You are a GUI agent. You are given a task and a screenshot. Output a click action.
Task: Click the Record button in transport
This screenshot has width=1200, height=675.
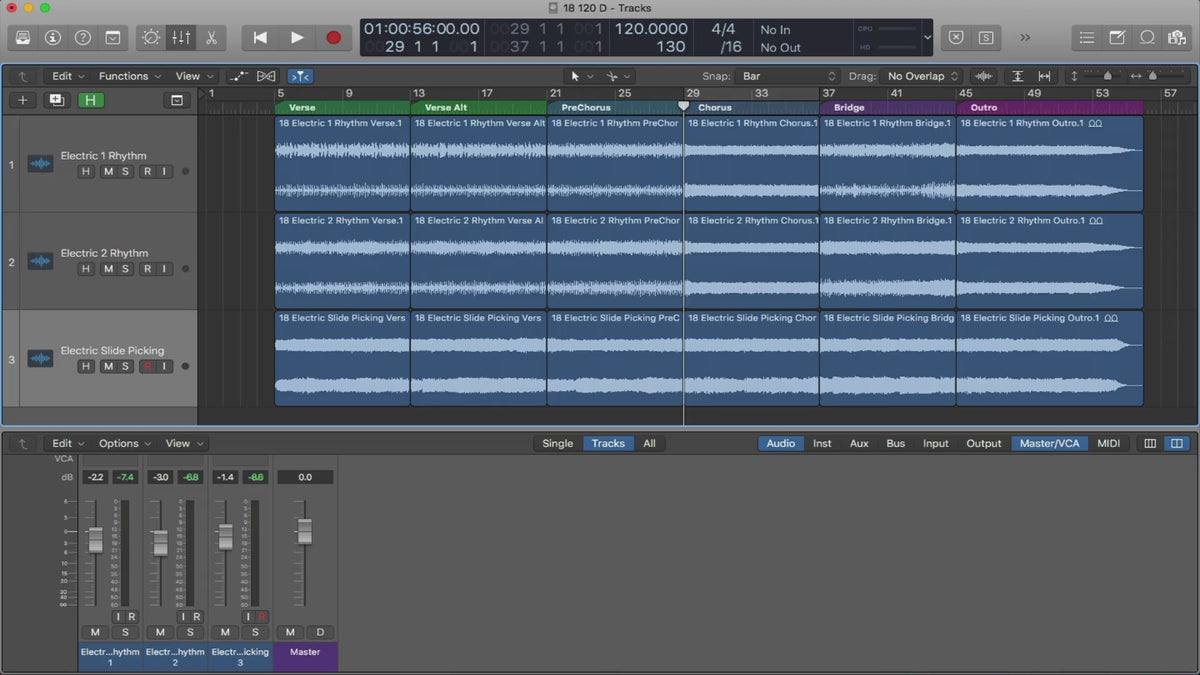click(x=334, y=37)
